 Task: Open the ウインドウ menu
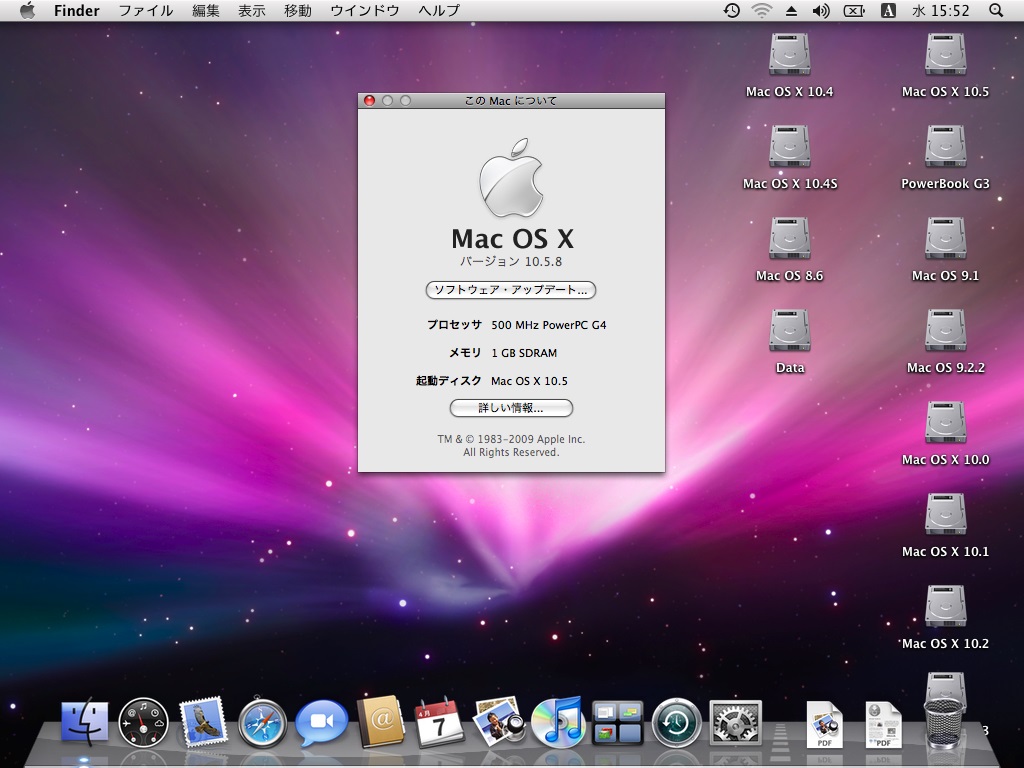coord(364,10)
